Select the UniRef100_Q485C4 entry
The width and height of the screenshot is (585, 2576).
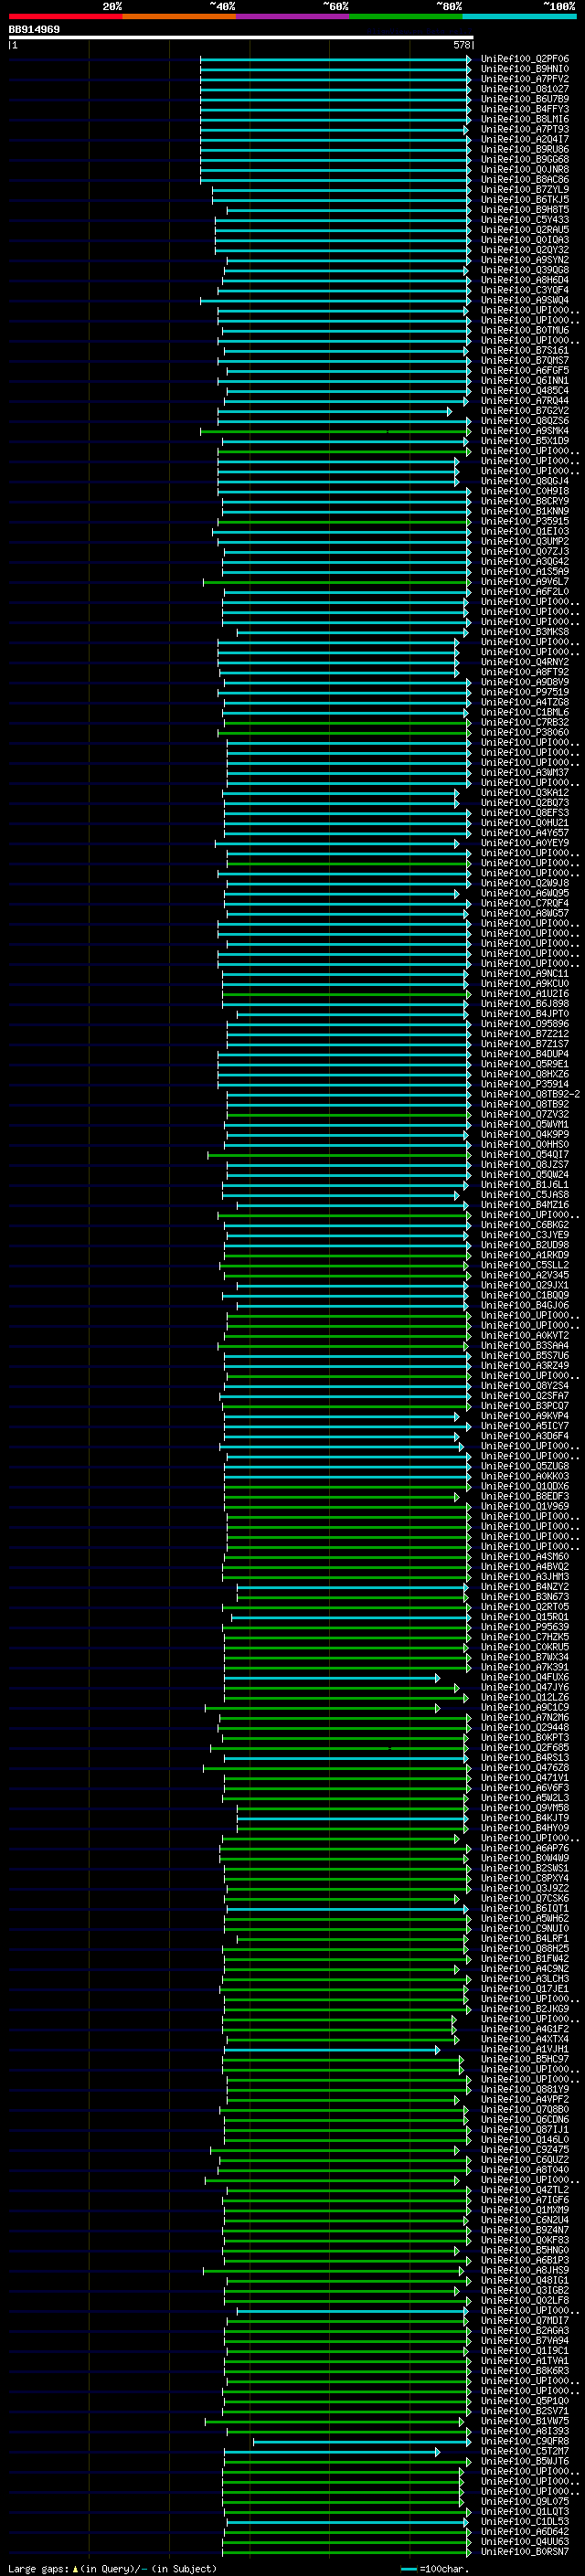pyautogui.click(x=525, y=391)
